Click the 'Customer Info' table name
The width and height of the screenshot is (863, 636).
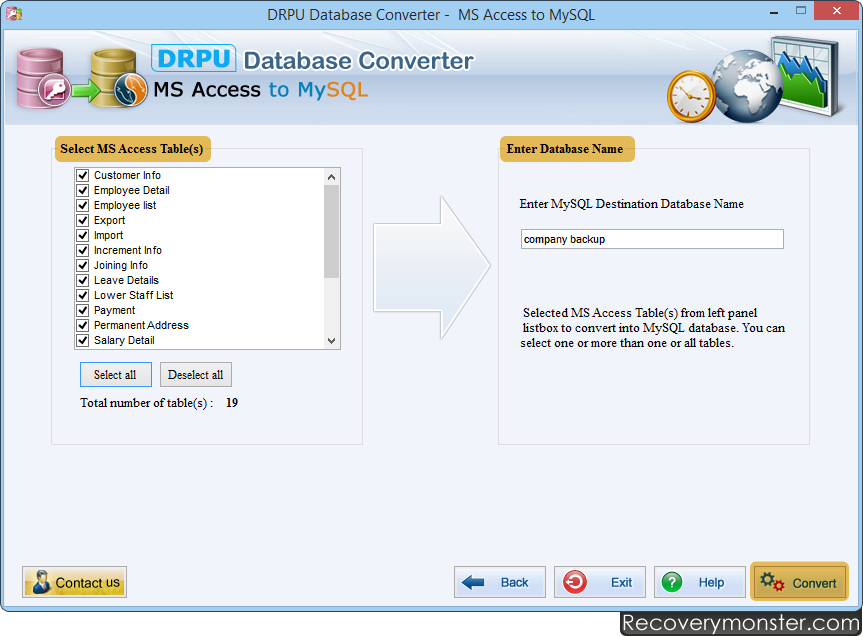coord(127,176)
